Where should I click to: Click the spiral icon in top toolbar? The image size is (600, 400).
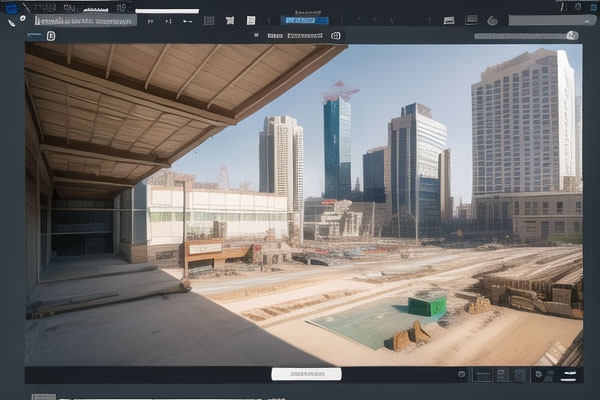click(x=492, y=20)
